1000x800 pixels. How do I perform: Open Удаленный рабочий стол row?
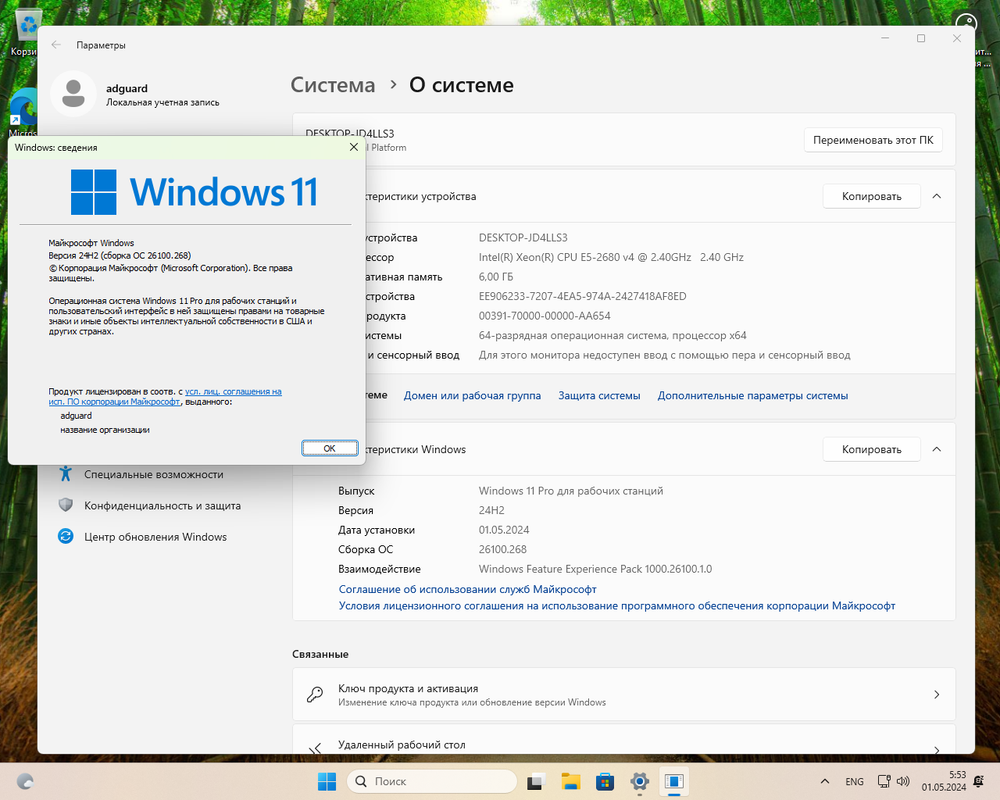pyautogui.click(x=624, y=740)
